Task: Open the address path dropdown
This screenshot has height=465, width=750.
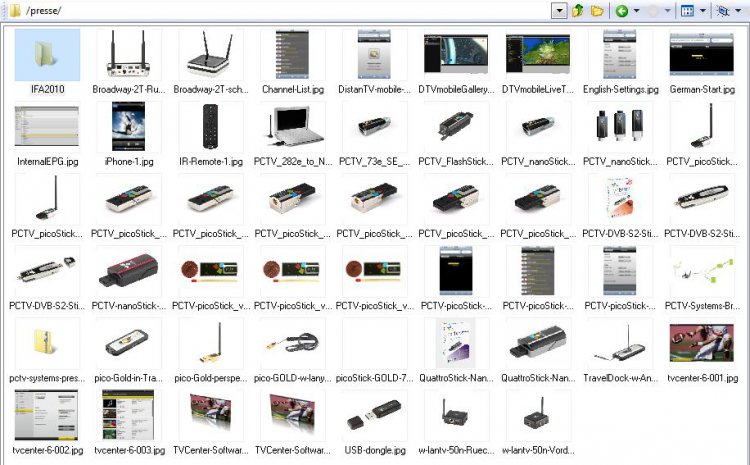Action: click(x=559, y=11)
